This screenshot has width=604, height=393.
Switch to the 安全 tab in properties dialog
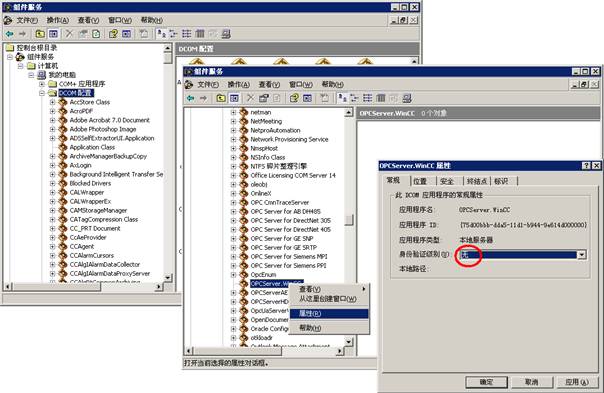447,181
